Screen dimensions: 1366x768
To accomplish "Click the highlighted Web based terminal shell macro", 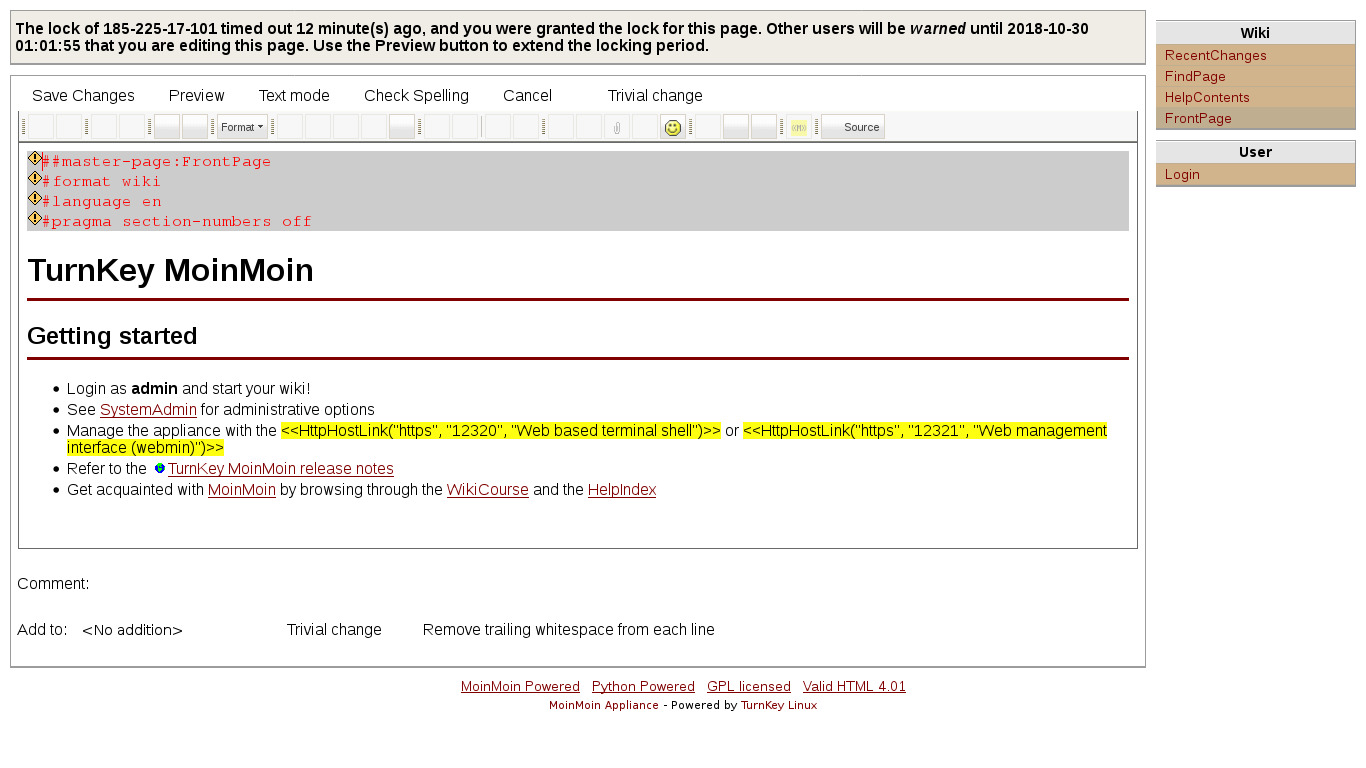I will [501, 431].
